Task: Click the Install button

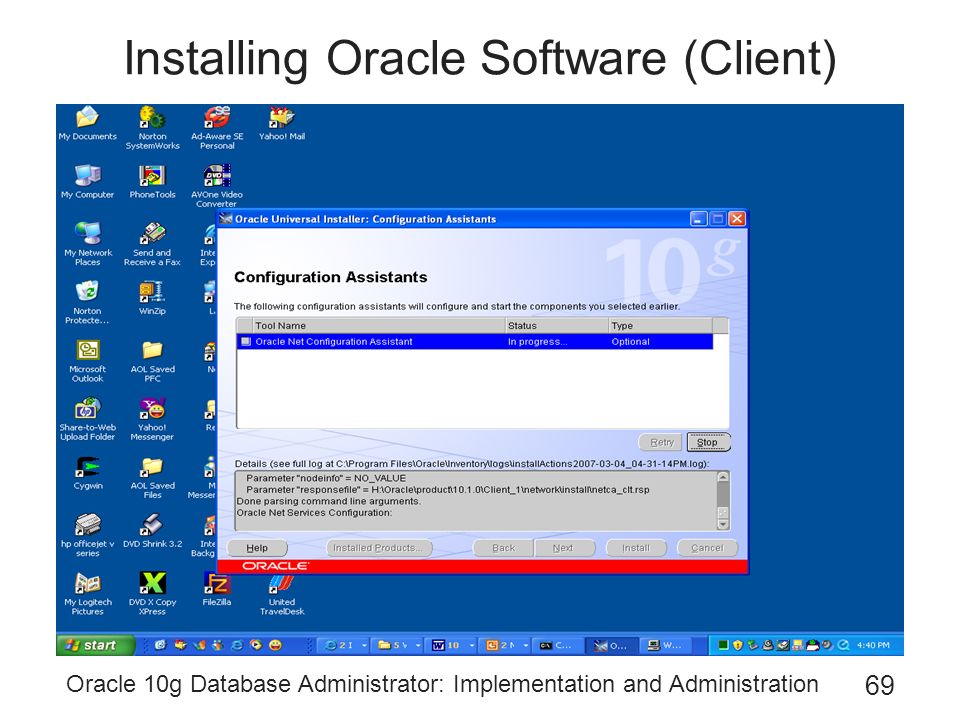Action: pos(636,548)
